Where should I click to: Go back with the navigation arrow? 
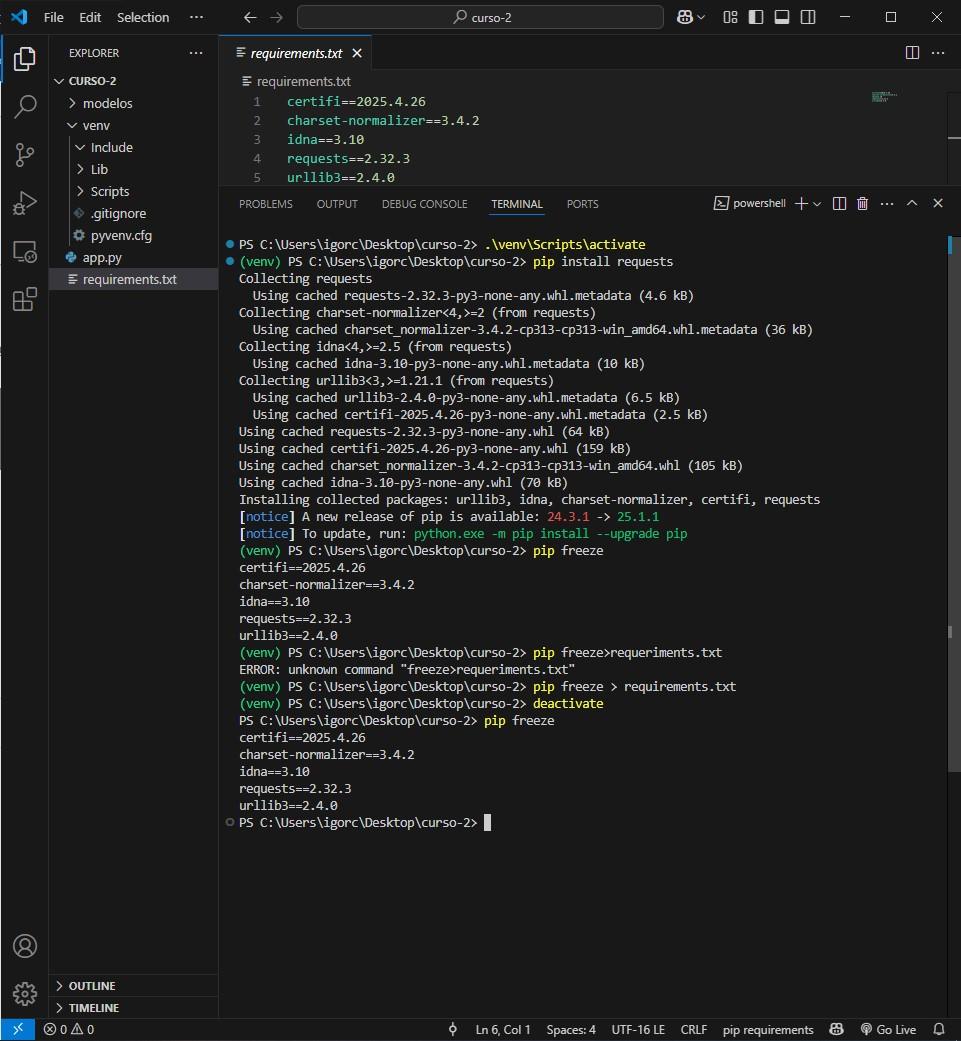(250, 17)
